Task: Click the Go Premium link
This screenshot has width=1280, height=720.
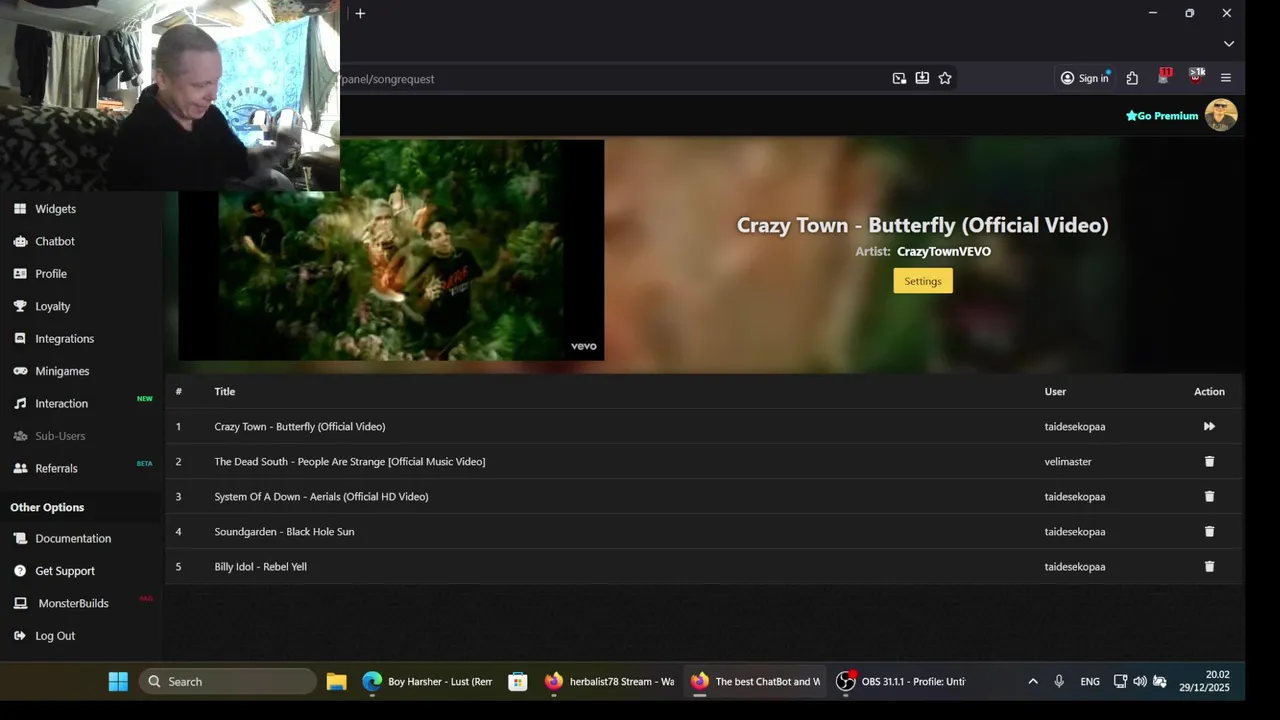Action: 1162,116
